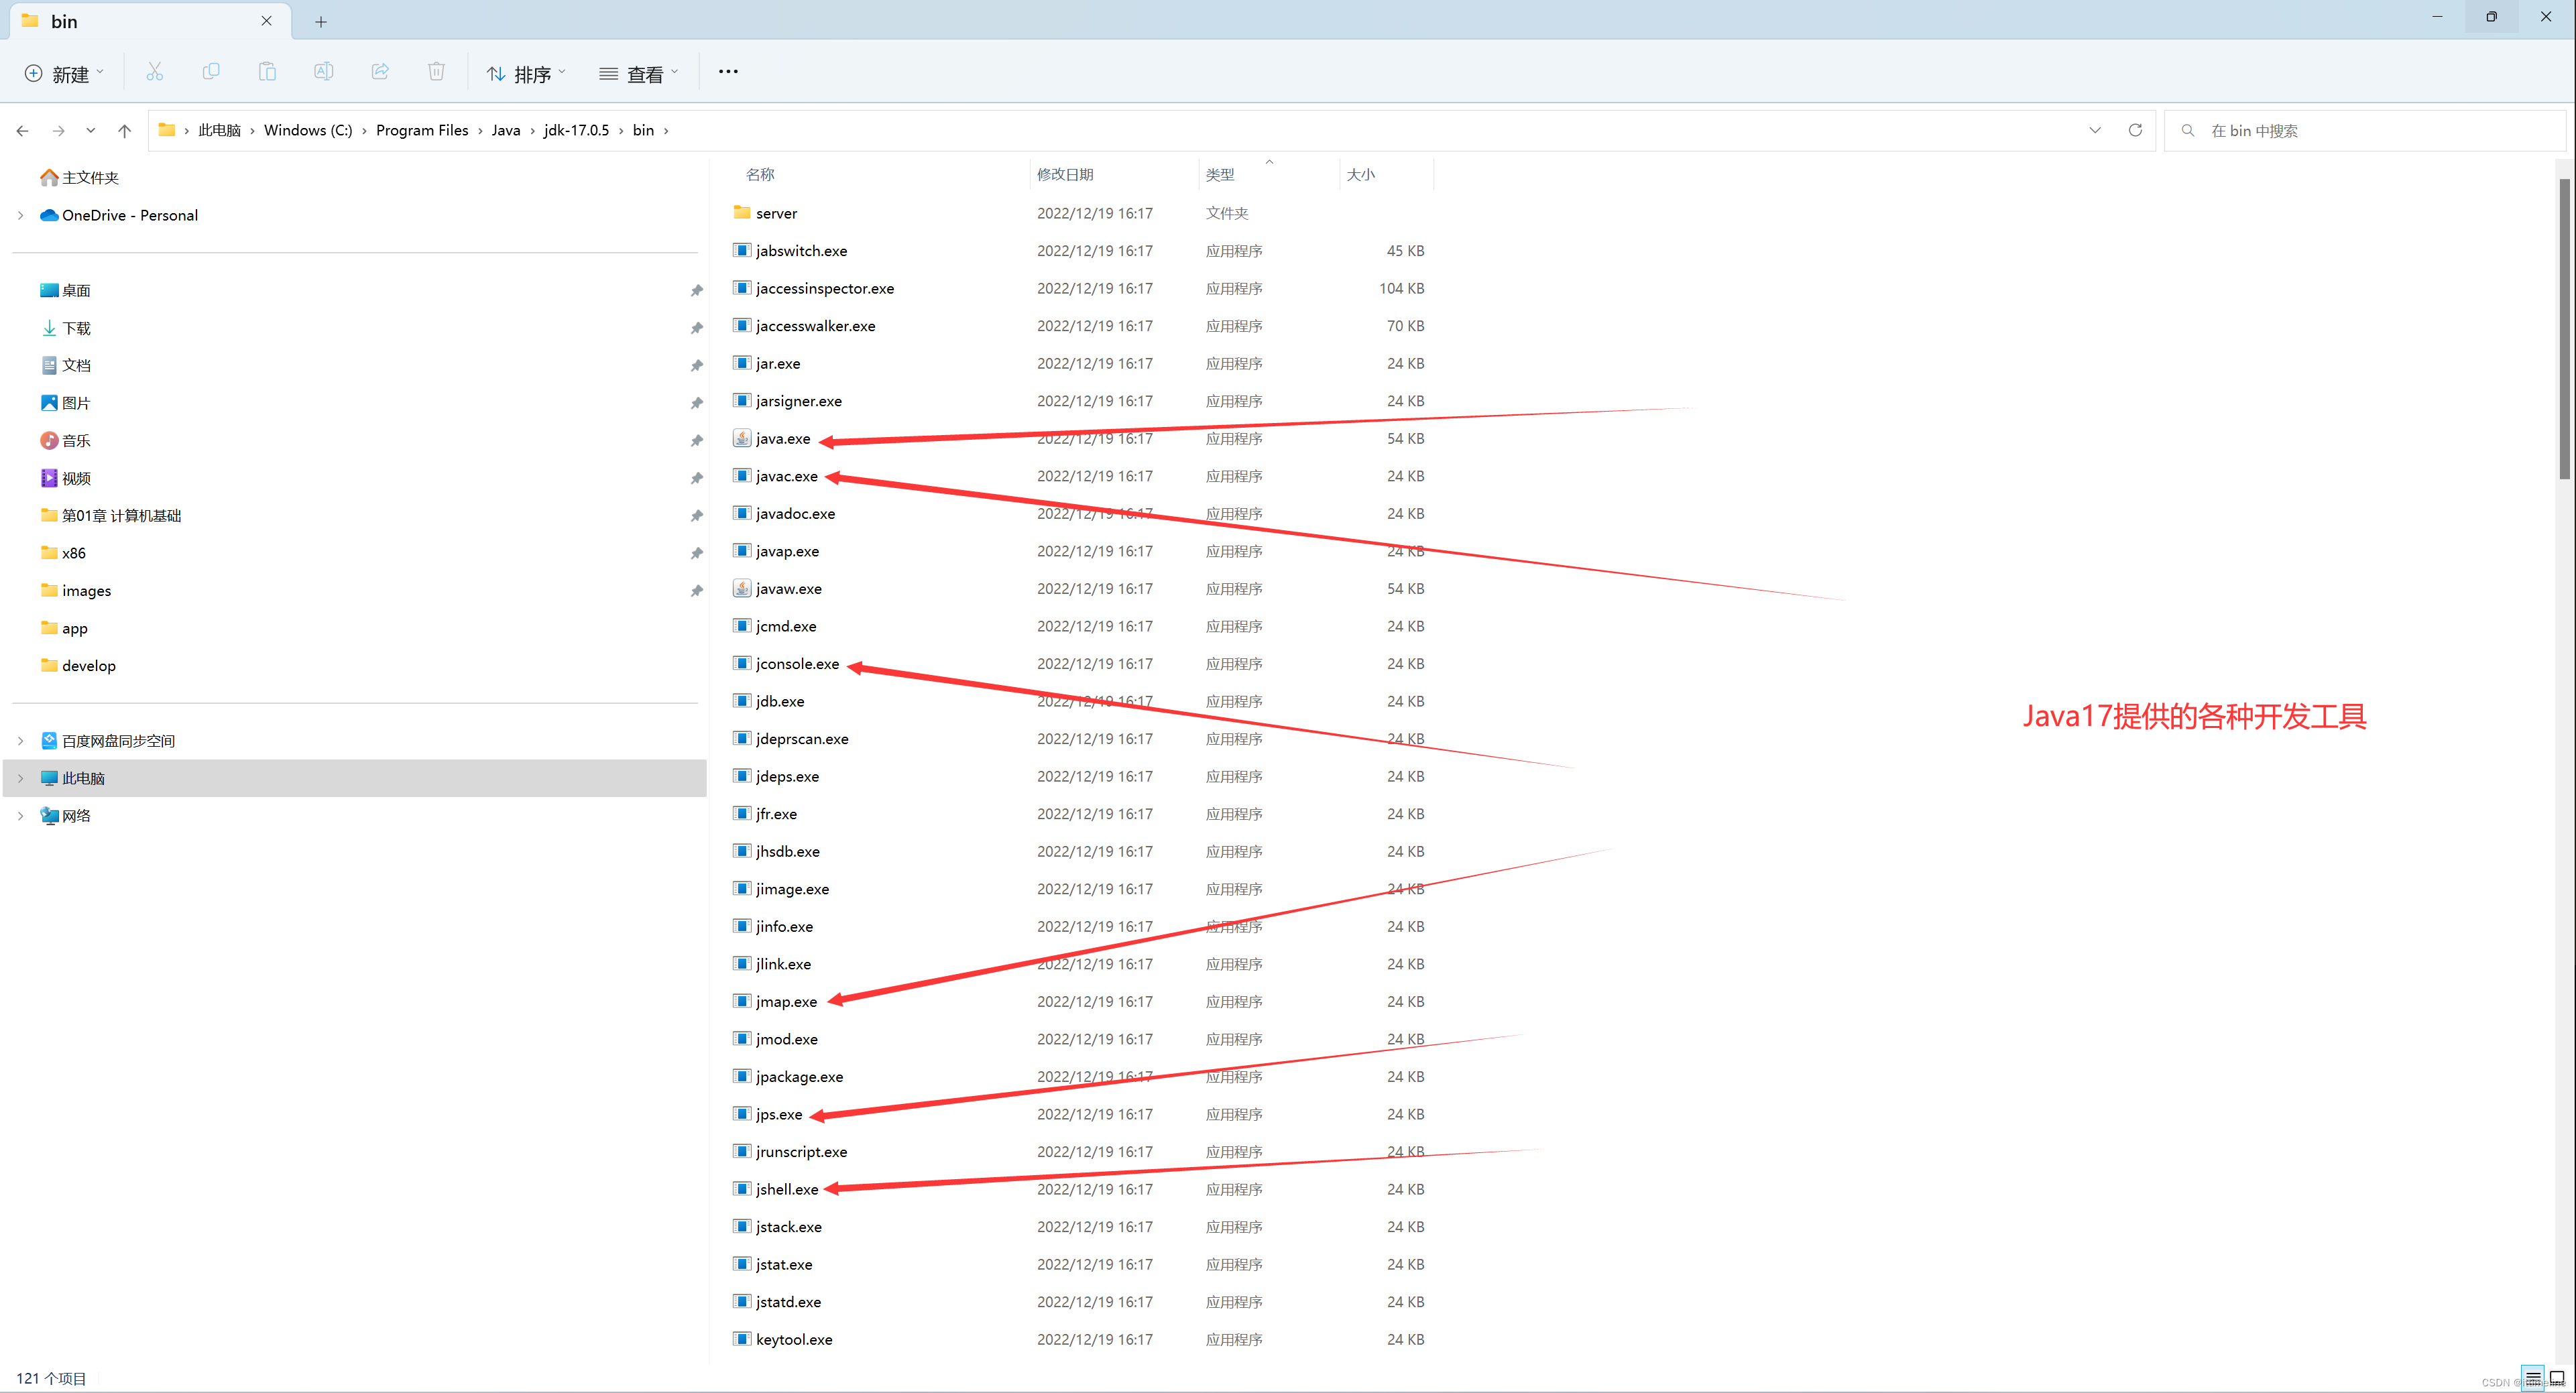Expand 此电脑 tree node

pos(21,778)
